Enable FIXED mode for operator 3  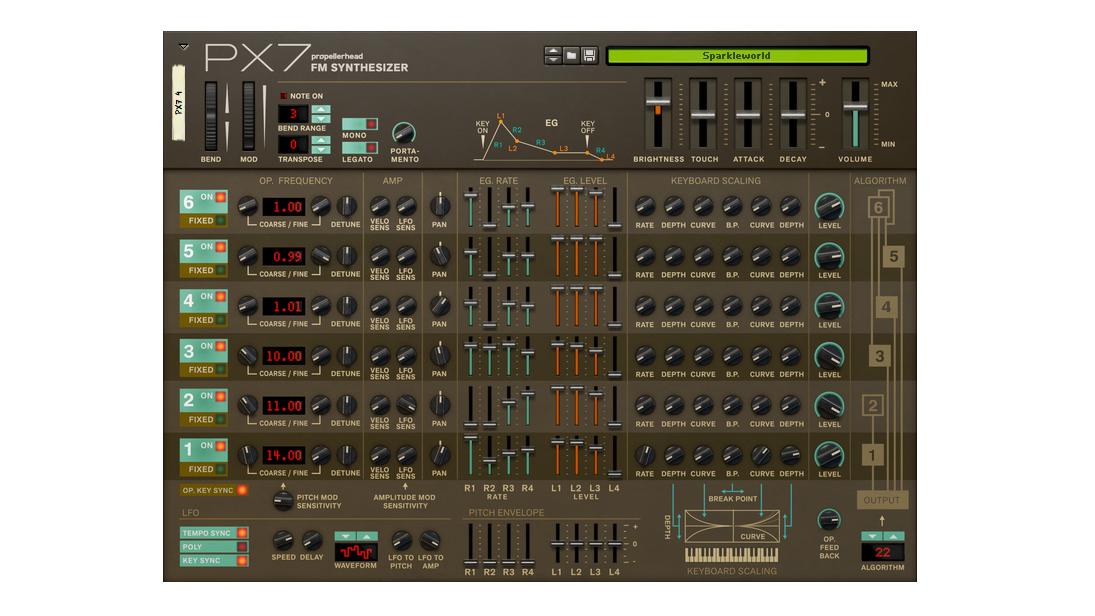point(203,369)
